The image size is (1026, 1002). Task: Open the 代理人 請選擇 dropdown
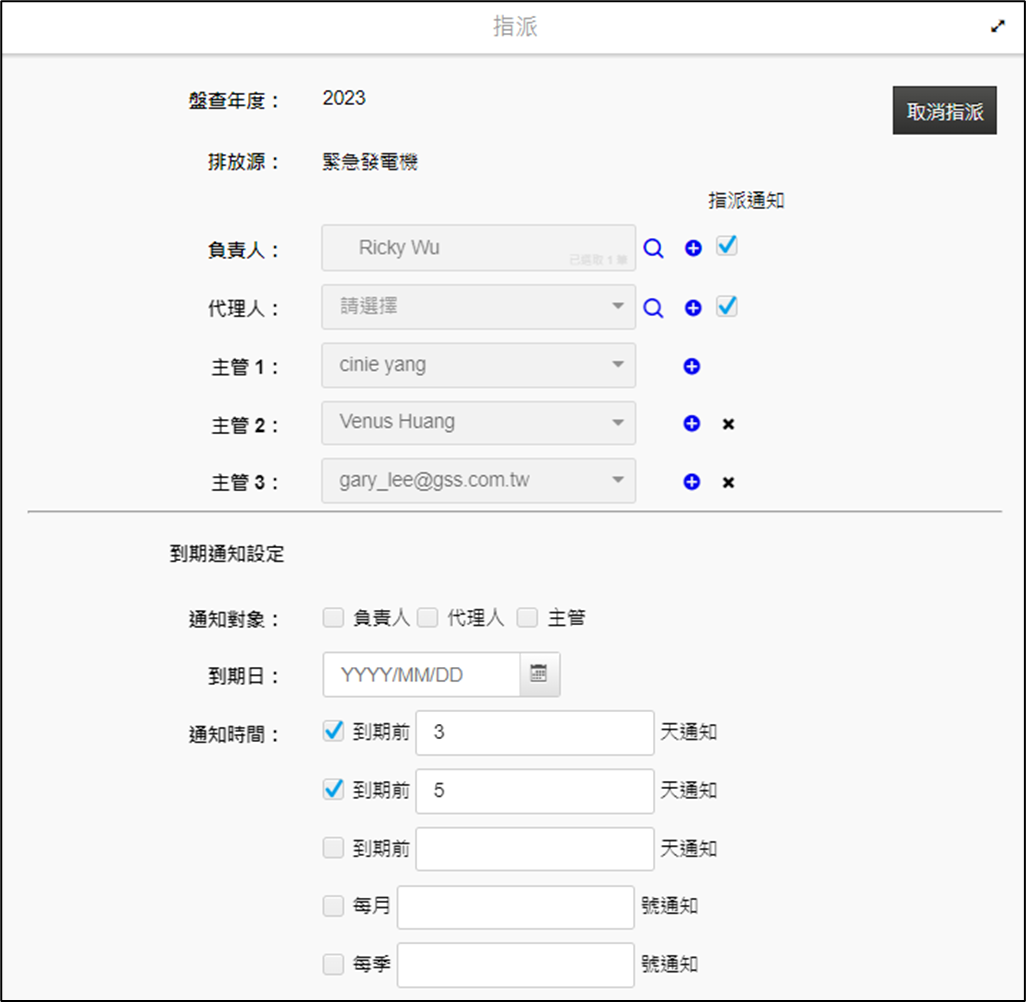point(478,307)
